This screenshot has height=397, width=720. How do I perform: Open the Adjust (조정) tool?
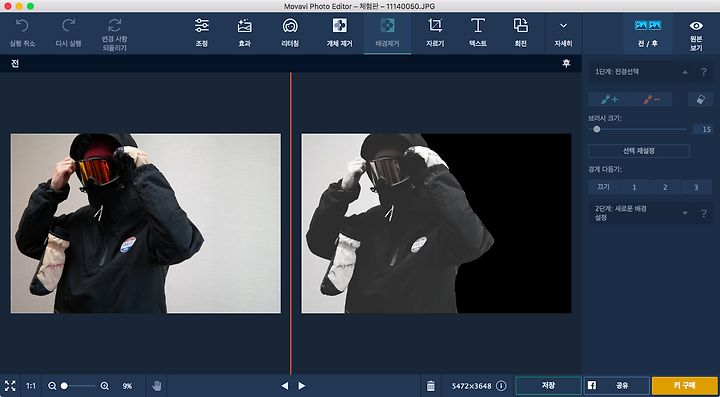point(202,33)
